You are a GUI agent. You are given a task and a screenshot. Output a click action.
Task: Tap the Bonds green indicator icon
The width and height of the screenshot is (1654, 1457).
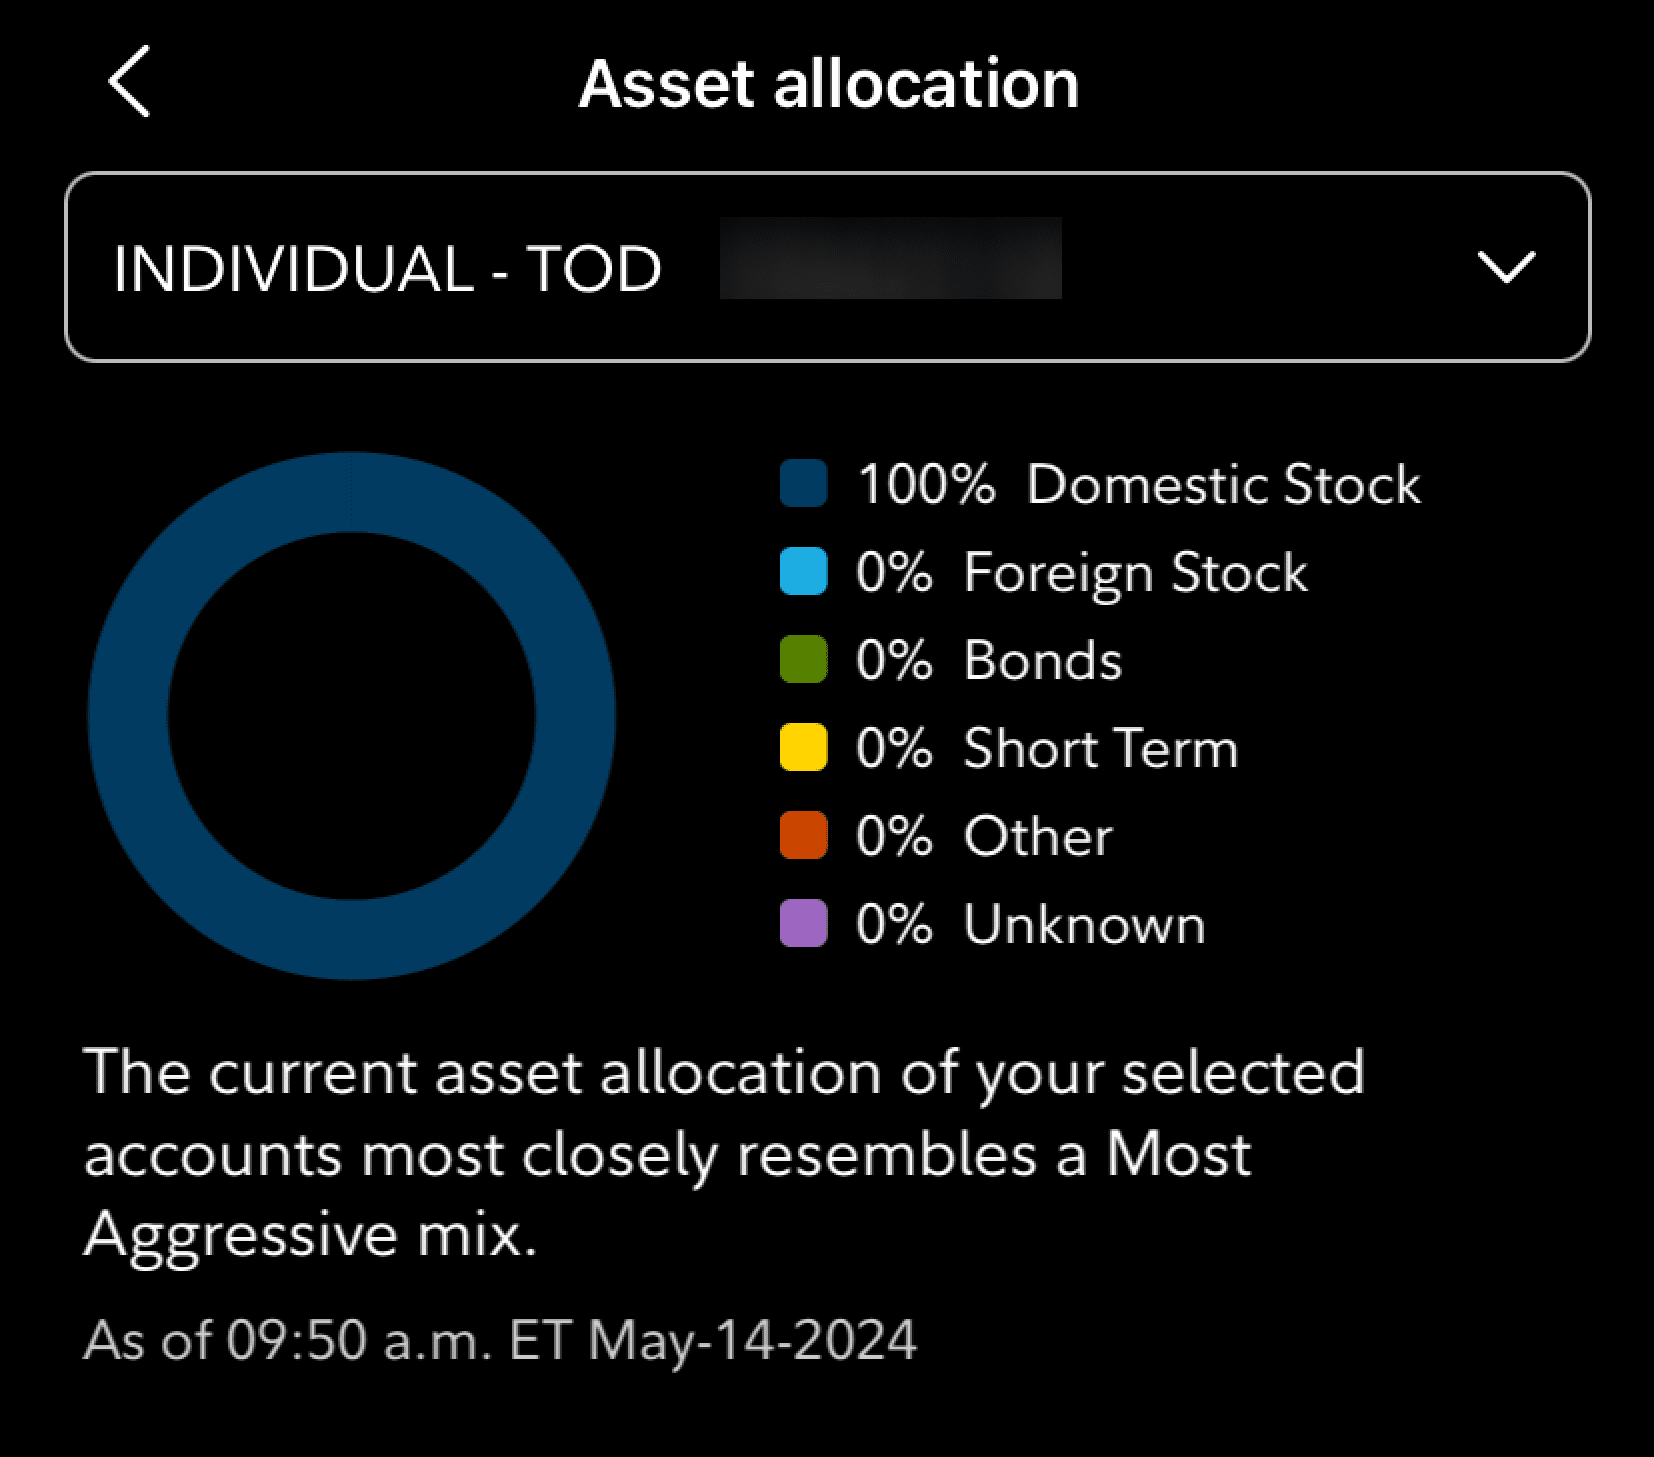tap(803, 660)
